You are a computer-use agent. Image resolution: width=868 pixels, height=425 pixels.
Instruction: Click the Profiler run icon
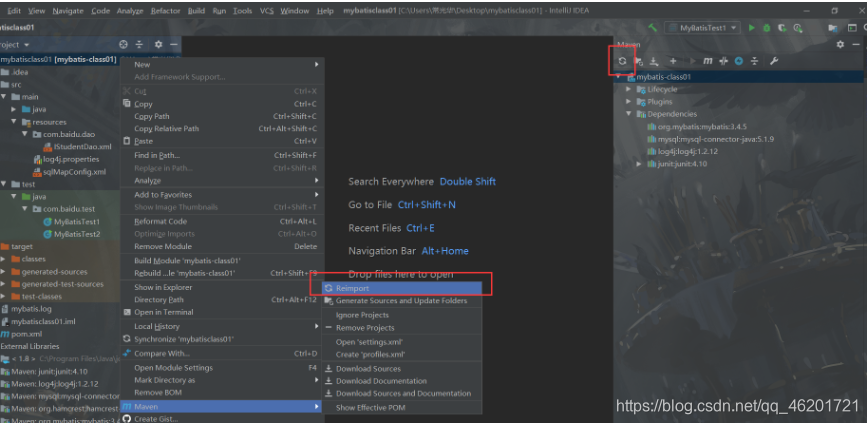click(x=798, y=28)
